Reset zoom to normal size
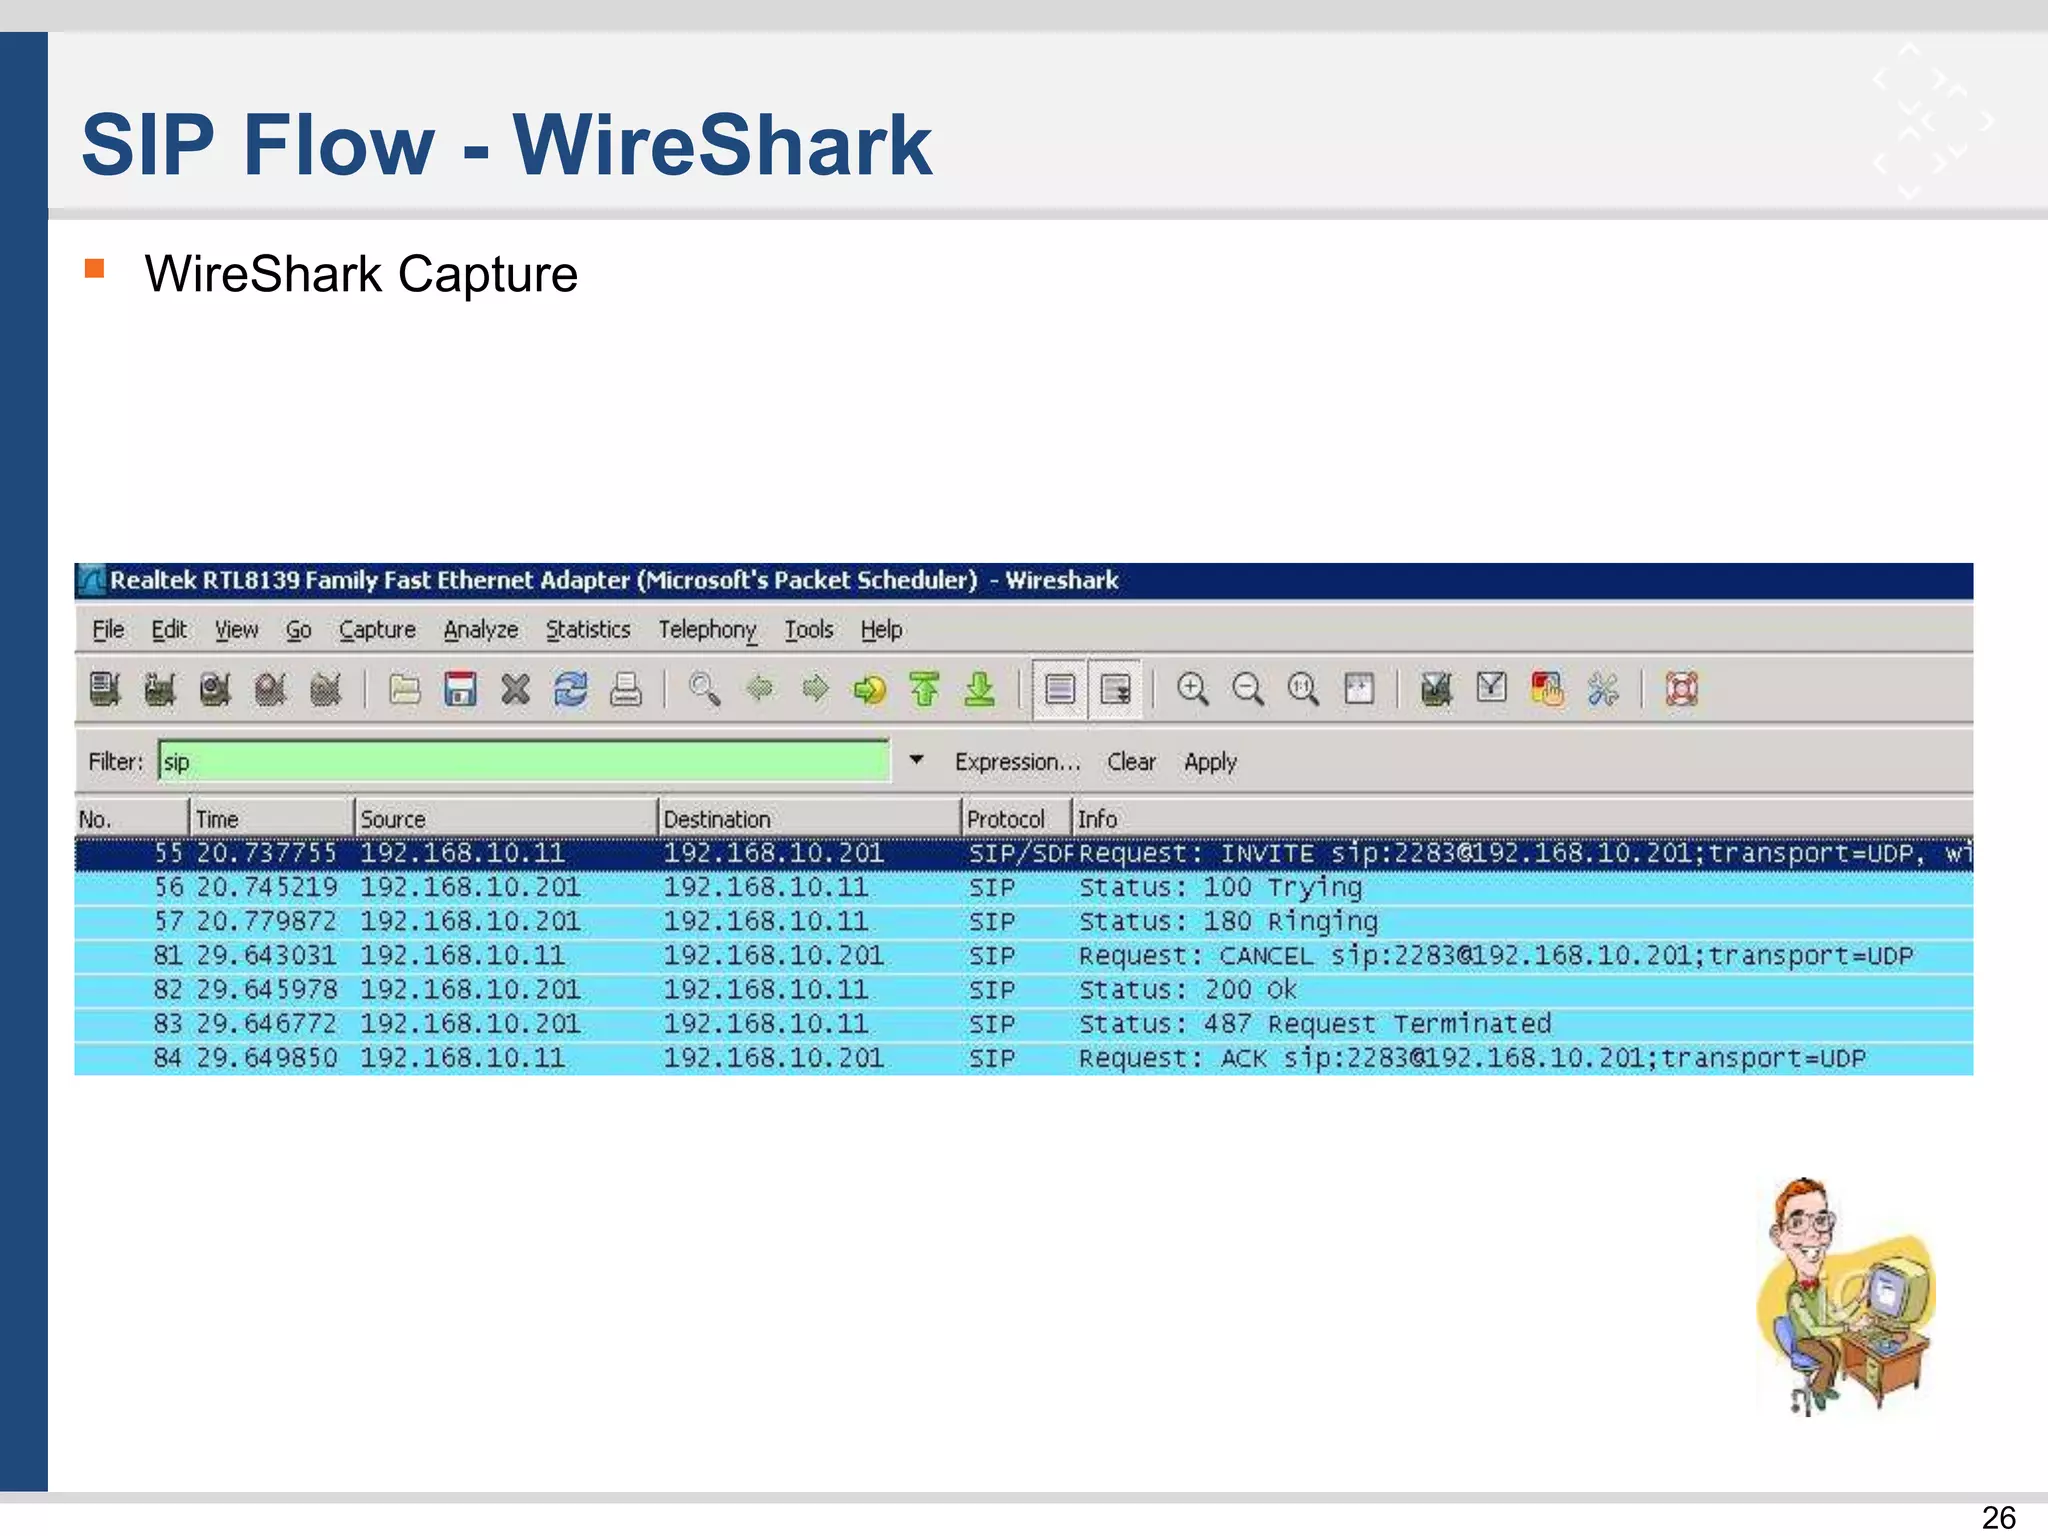 point(1303,689)
